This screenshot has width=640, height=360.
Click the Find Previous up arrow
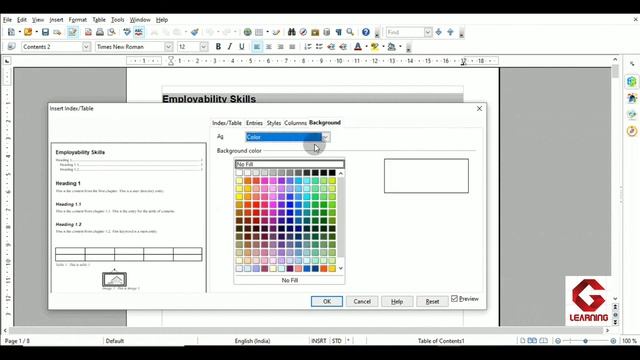(x=450, y=32)
